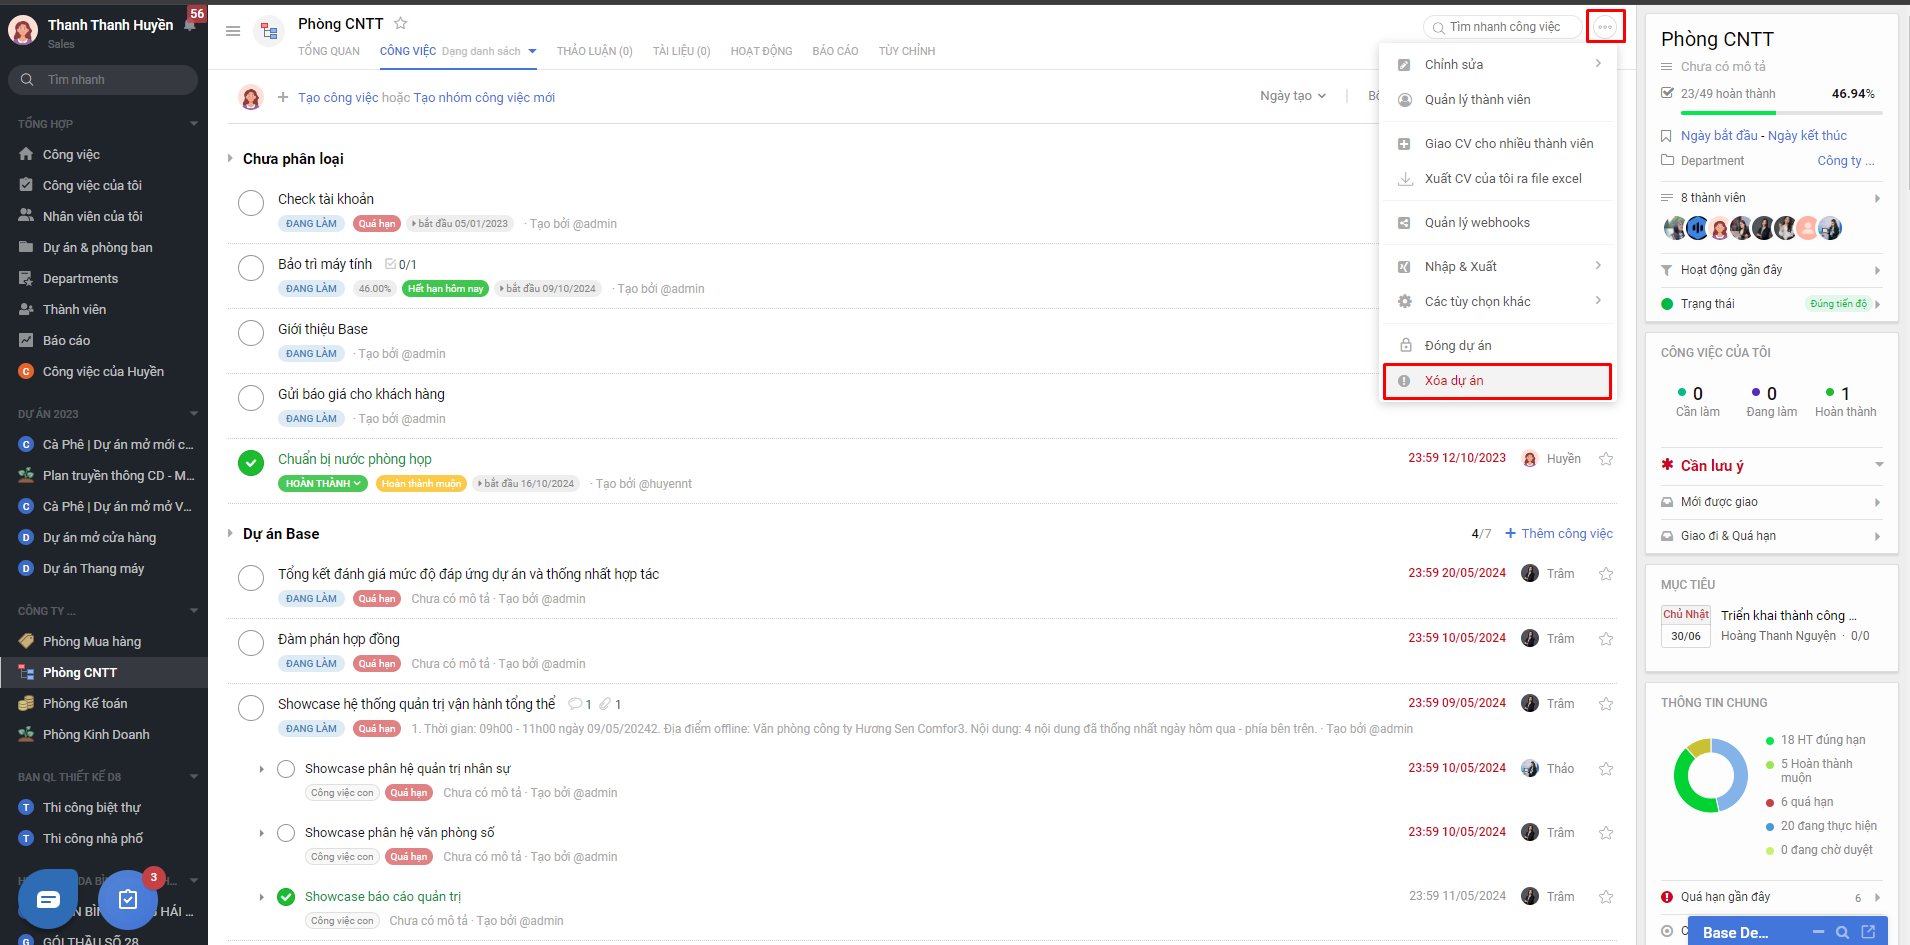Open the three-dots project options button
The image size is (1910, 945).
click(1605, 27)
